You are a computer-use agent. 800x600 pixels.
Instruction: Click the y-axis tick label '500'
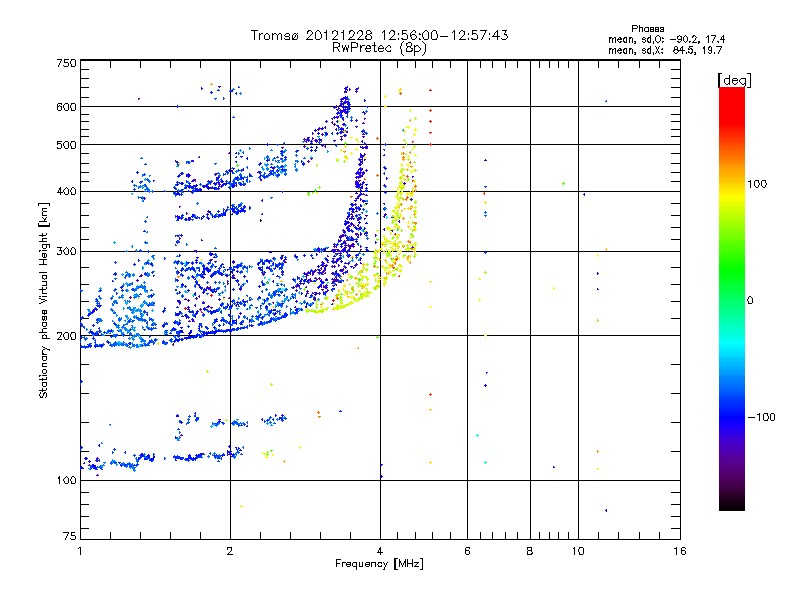[66, 145]
